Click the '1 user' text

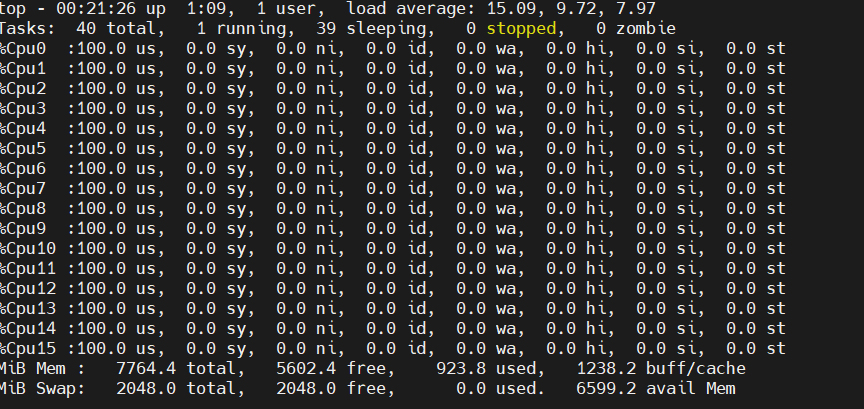point(289,9)
